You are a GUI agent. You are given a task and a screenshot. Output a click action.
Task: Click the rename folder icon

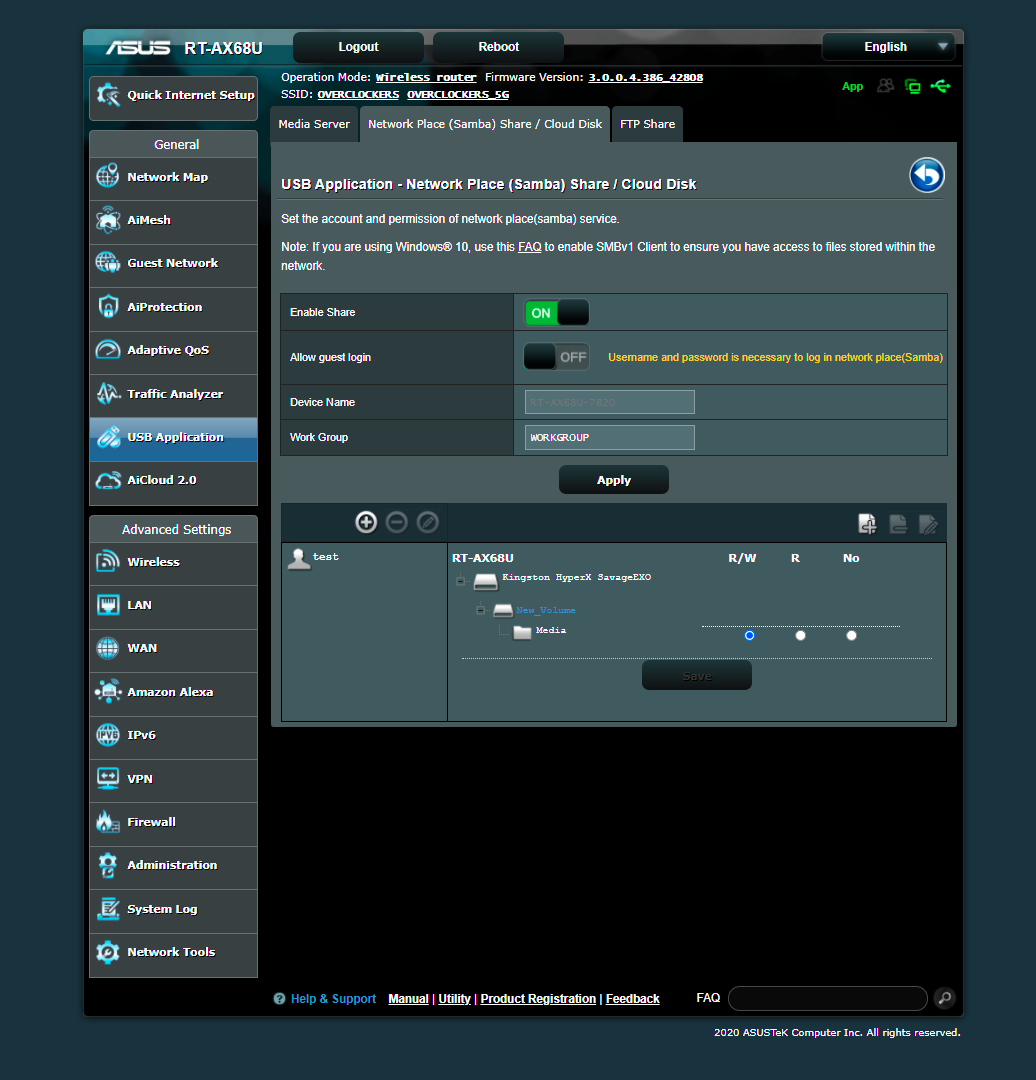point(928,524)
